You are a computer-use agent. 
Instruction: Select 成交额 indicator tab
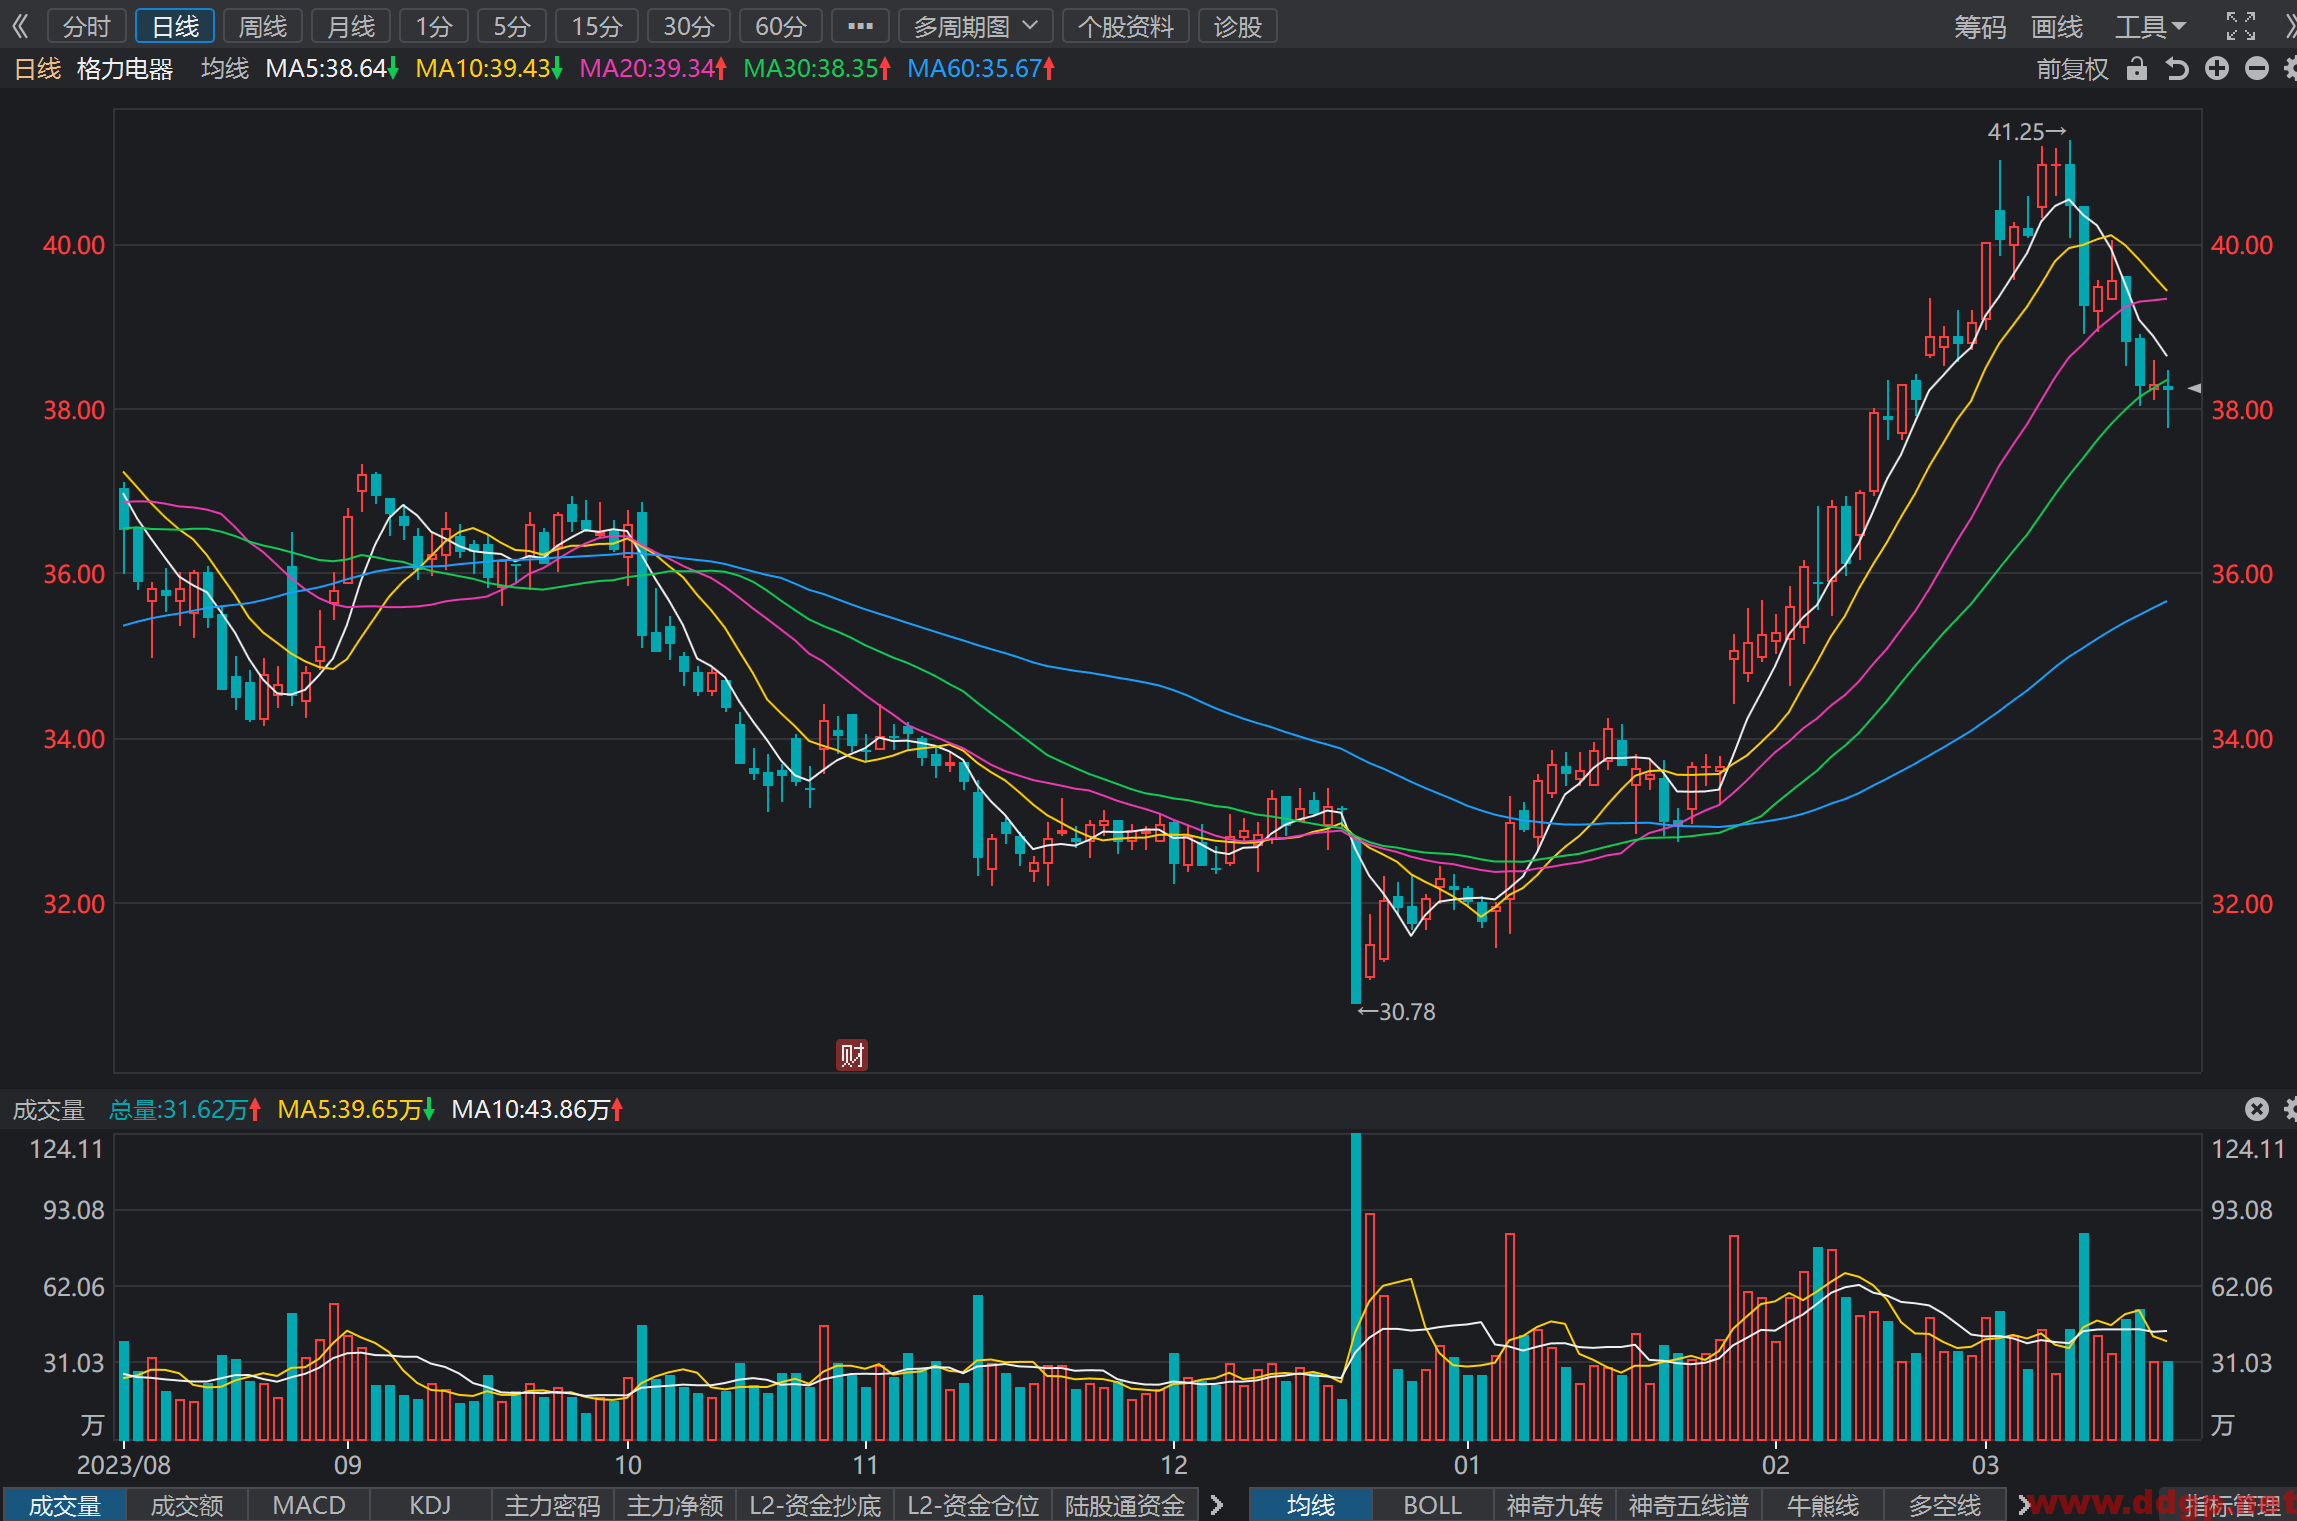pos(187,1505)
